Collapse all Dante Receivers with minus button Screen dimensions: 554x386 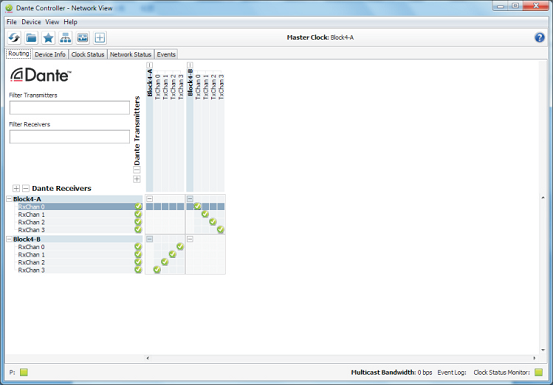[26, 188]
